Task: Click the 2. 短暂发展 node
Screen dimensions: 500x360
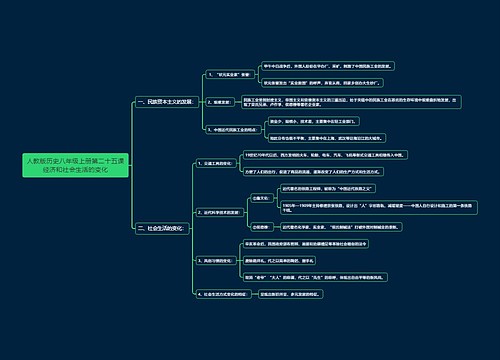Action: pos(220,102)
